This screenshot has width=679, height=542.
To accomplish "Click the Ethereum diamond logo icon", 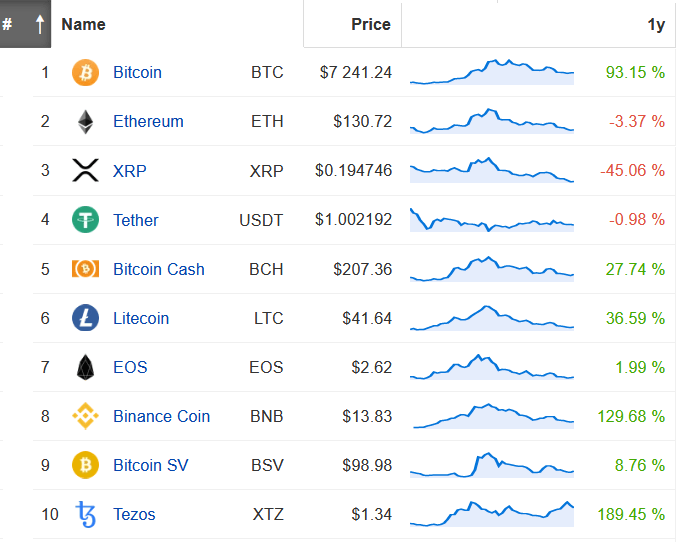I will tap(85, 122).
